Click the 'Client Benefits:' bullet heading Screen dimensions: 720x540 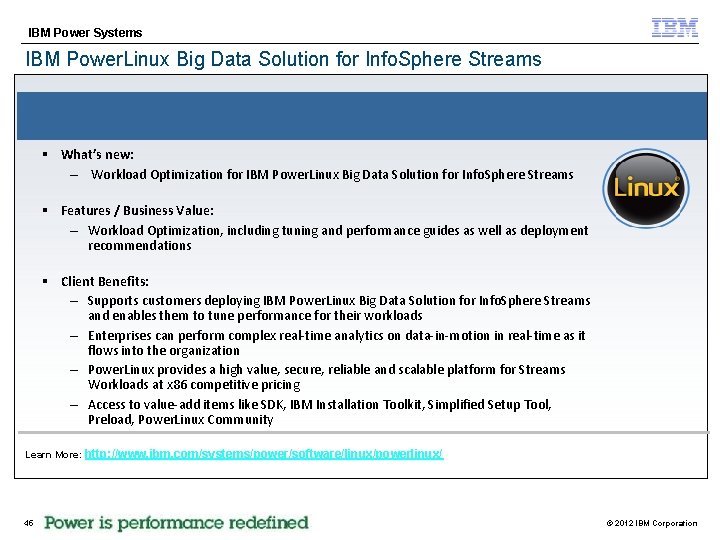[x=105, y=281]
